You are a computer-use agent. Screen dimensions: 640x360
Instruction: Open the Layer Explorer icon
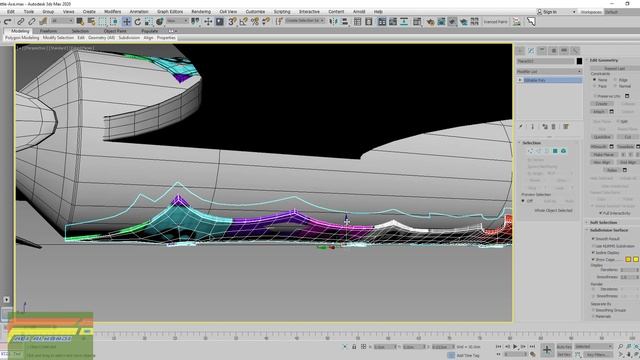coord(369,22)
